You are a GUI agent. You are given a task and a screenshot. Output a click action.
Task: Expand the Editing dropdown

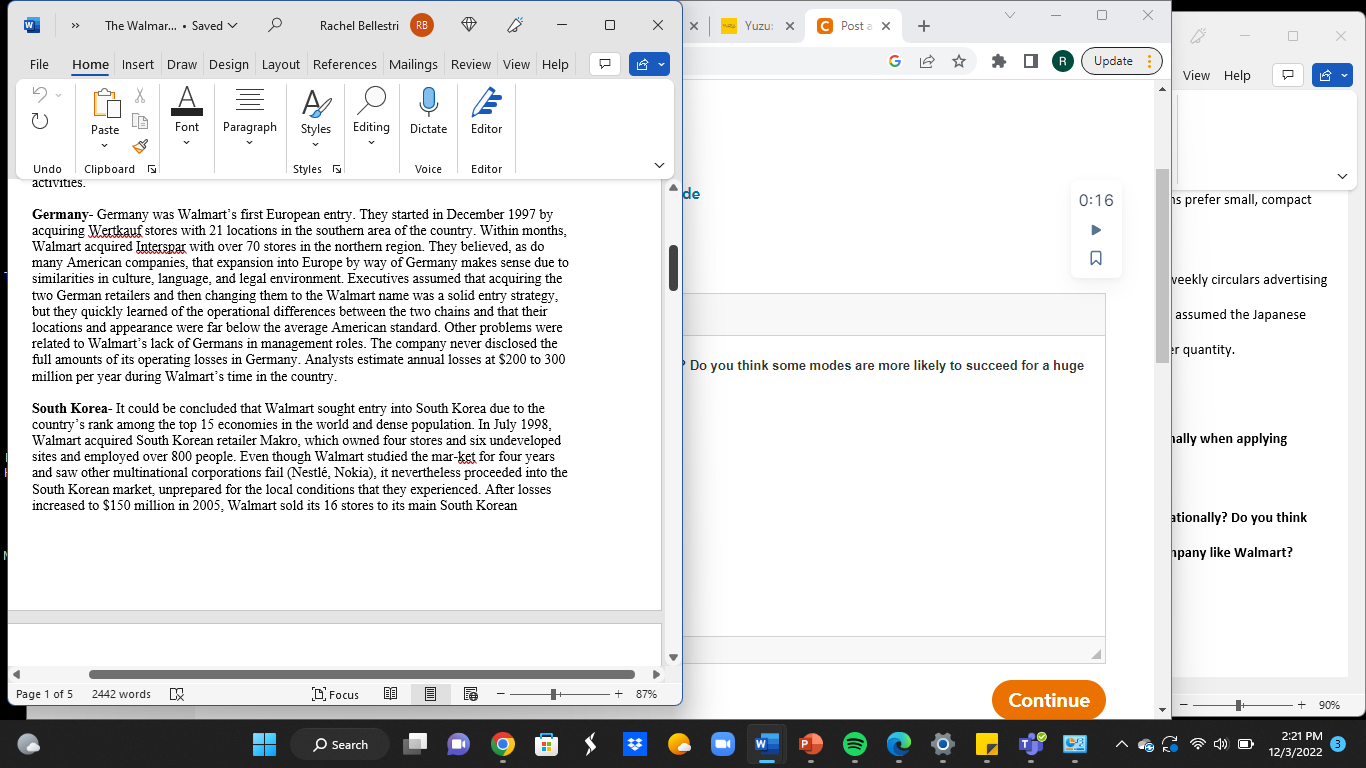pos(371,142)
